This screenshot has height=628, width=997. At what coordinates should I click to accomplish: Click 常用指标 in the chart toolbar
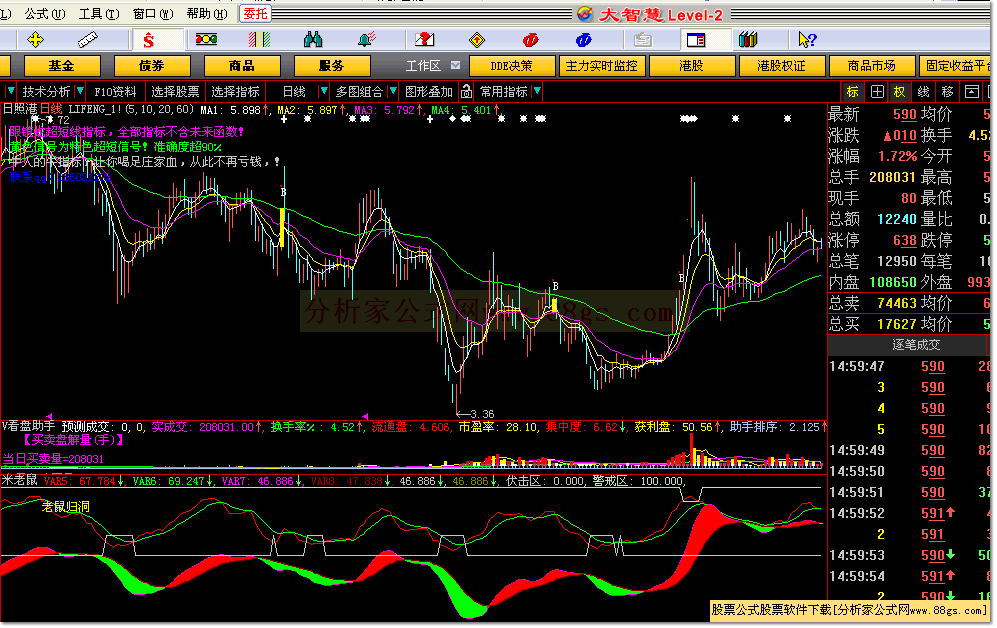point(504,92)
